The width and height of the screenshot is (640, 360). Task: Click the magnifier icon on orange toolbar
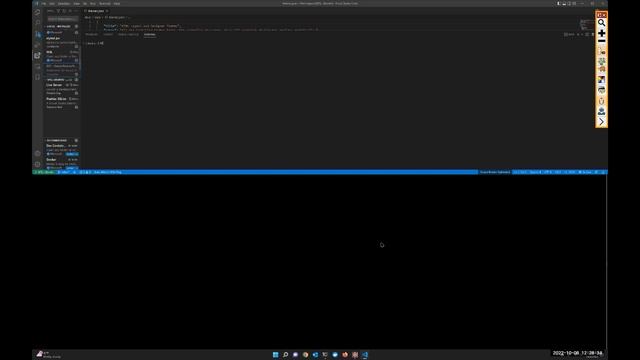(x=601, y=23)
